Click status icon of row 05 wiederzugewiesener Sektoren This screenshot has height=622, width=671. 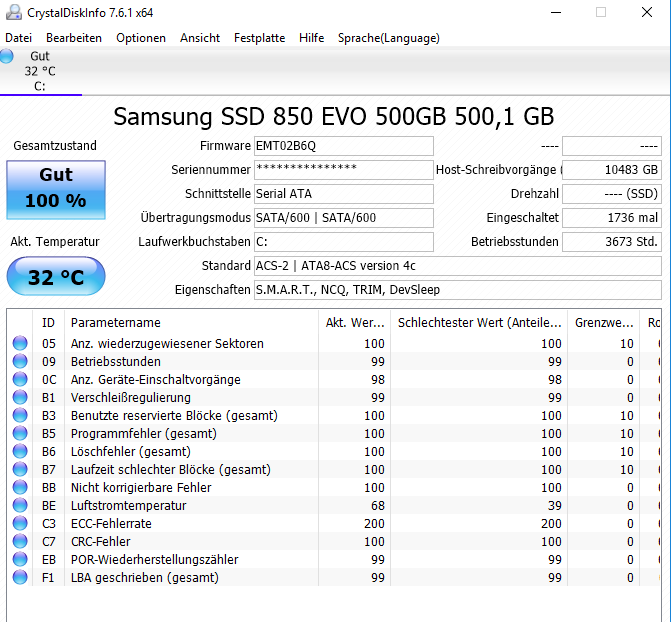(x=20, y=343)
